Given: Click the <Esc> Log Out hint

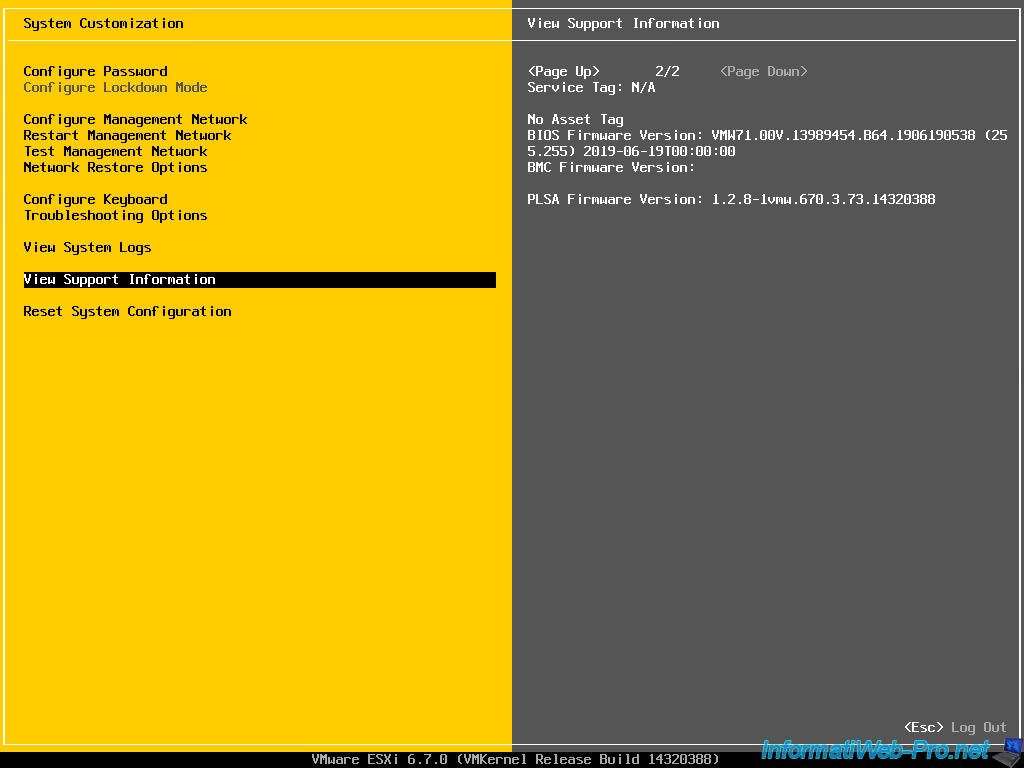Looking at the screenshot, I should 955,728.
